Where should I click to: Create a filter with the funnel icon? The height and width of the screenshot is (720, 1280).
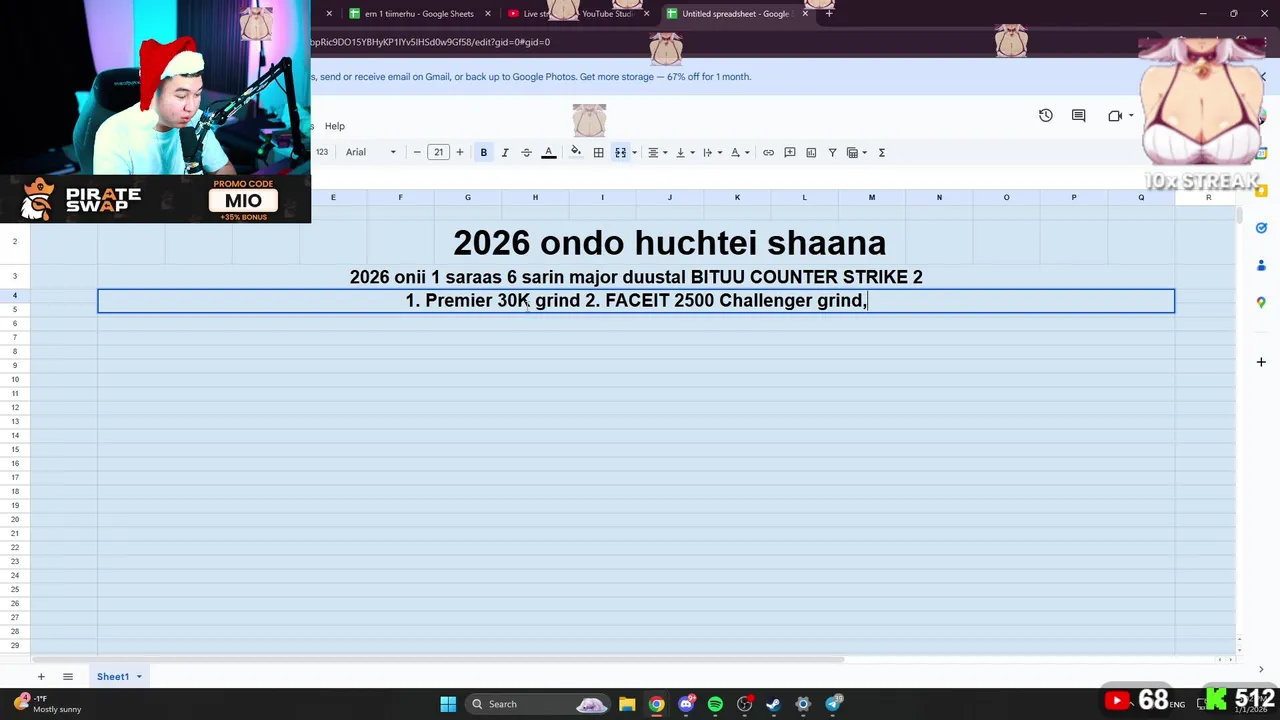pos(832,152)
